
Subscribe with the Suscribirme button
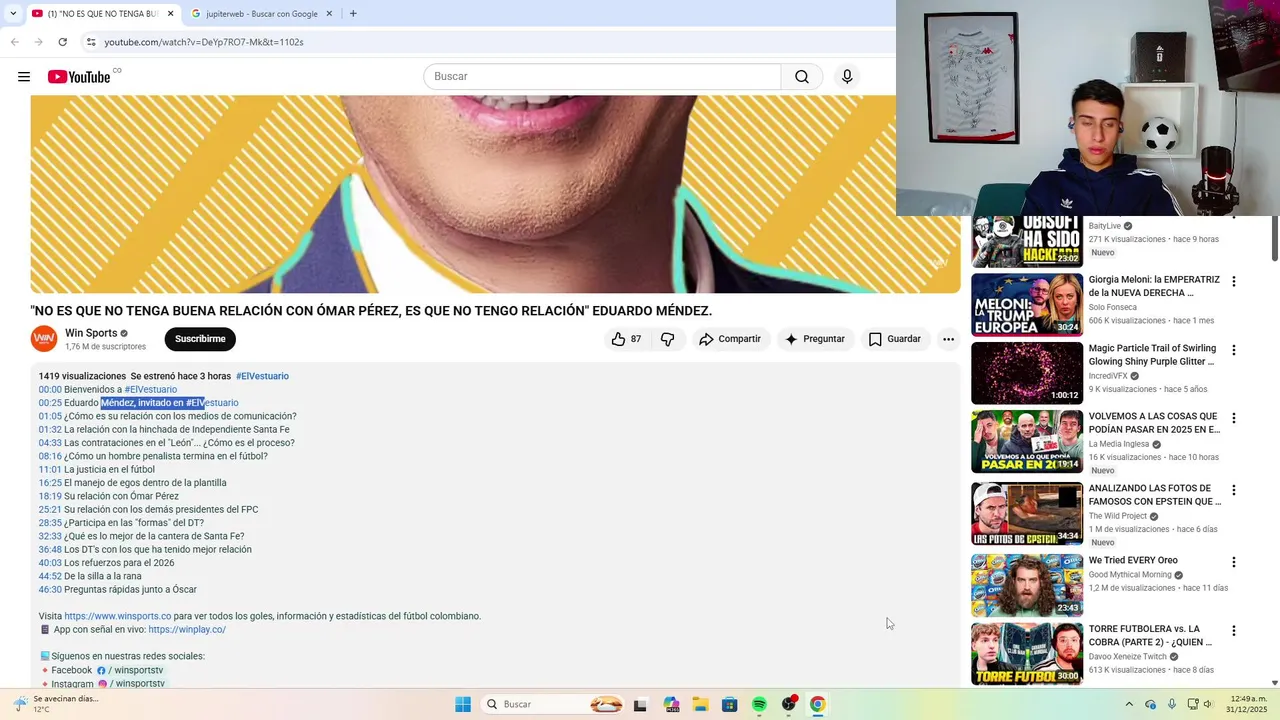[x=200, y=339]
